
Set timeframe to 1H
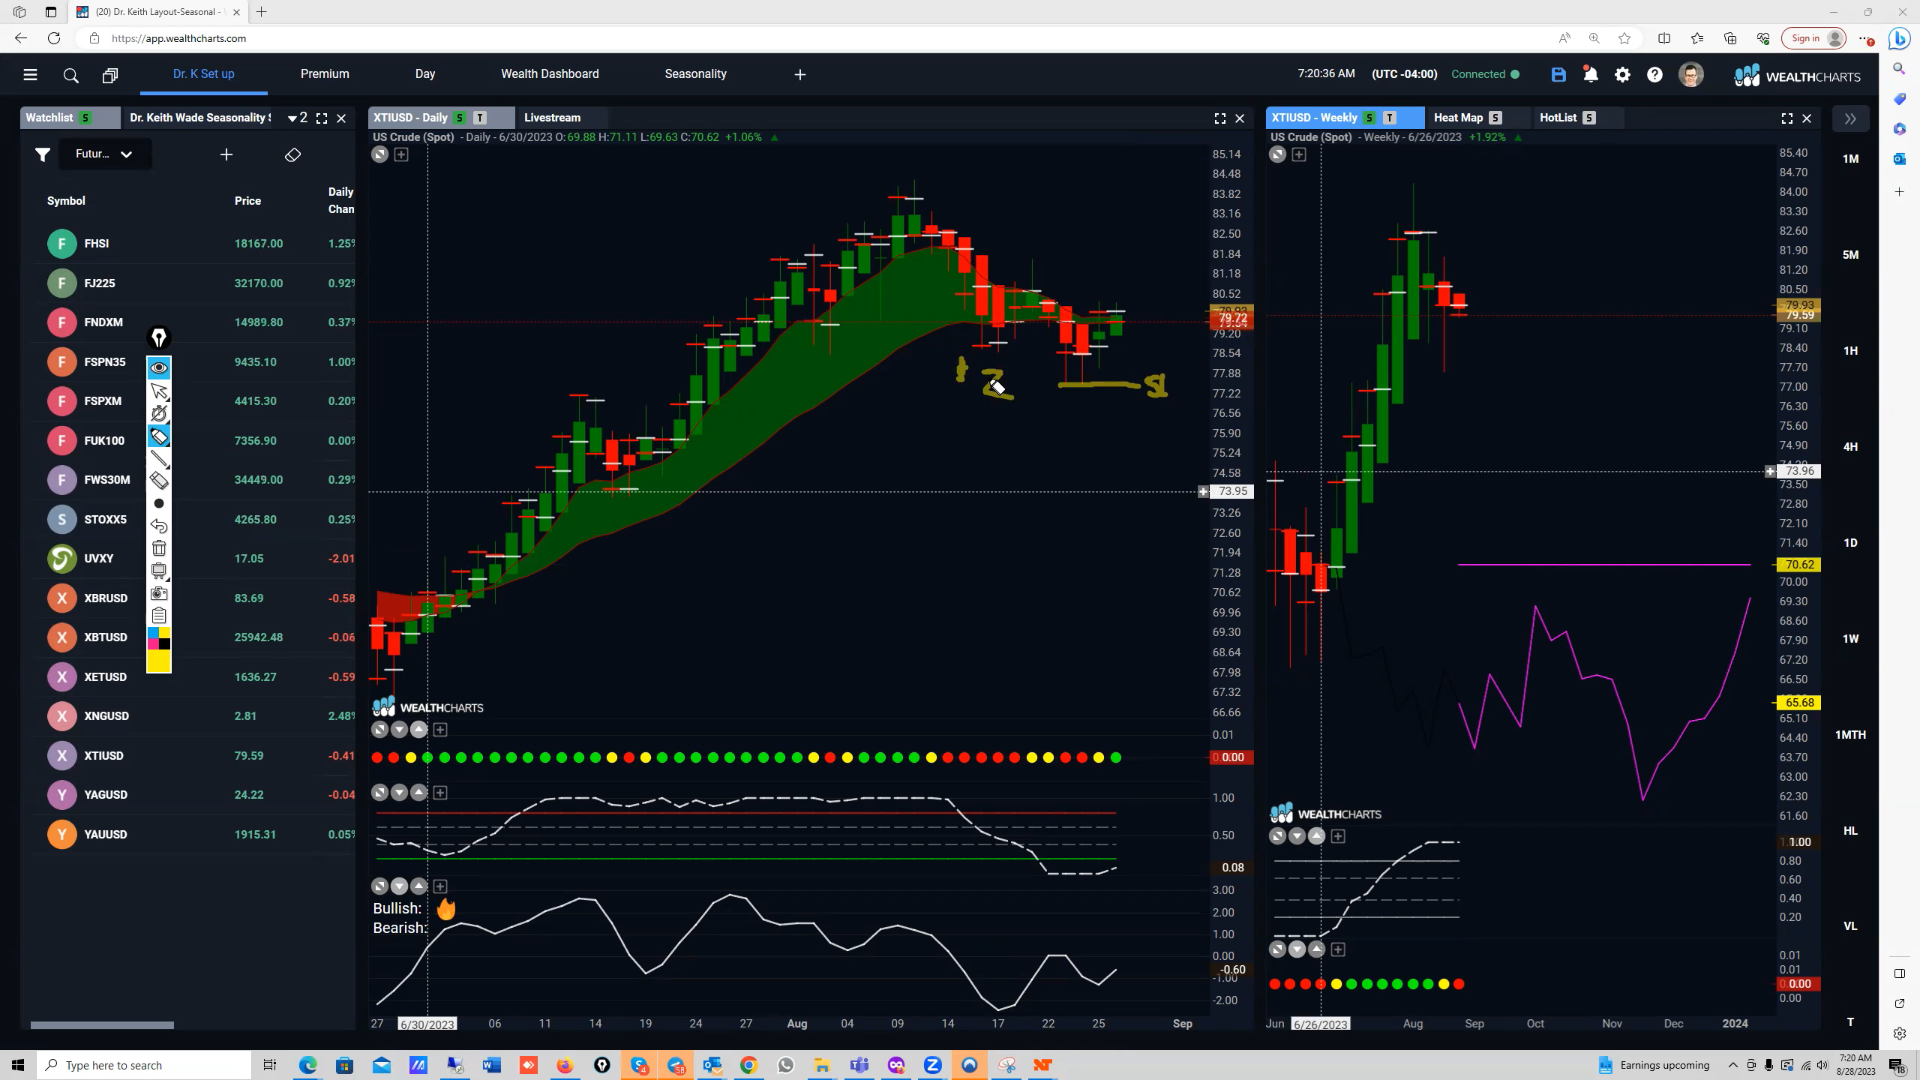click(x=1850, y=351)
